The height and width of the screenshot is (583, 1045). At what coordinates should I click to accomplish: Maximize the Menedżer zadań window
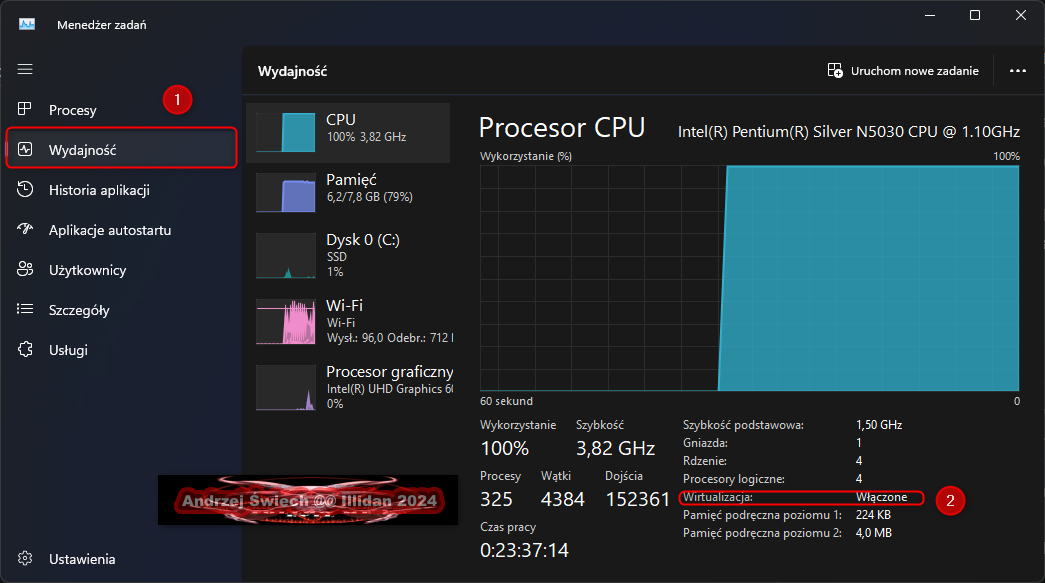pos(974,15)
